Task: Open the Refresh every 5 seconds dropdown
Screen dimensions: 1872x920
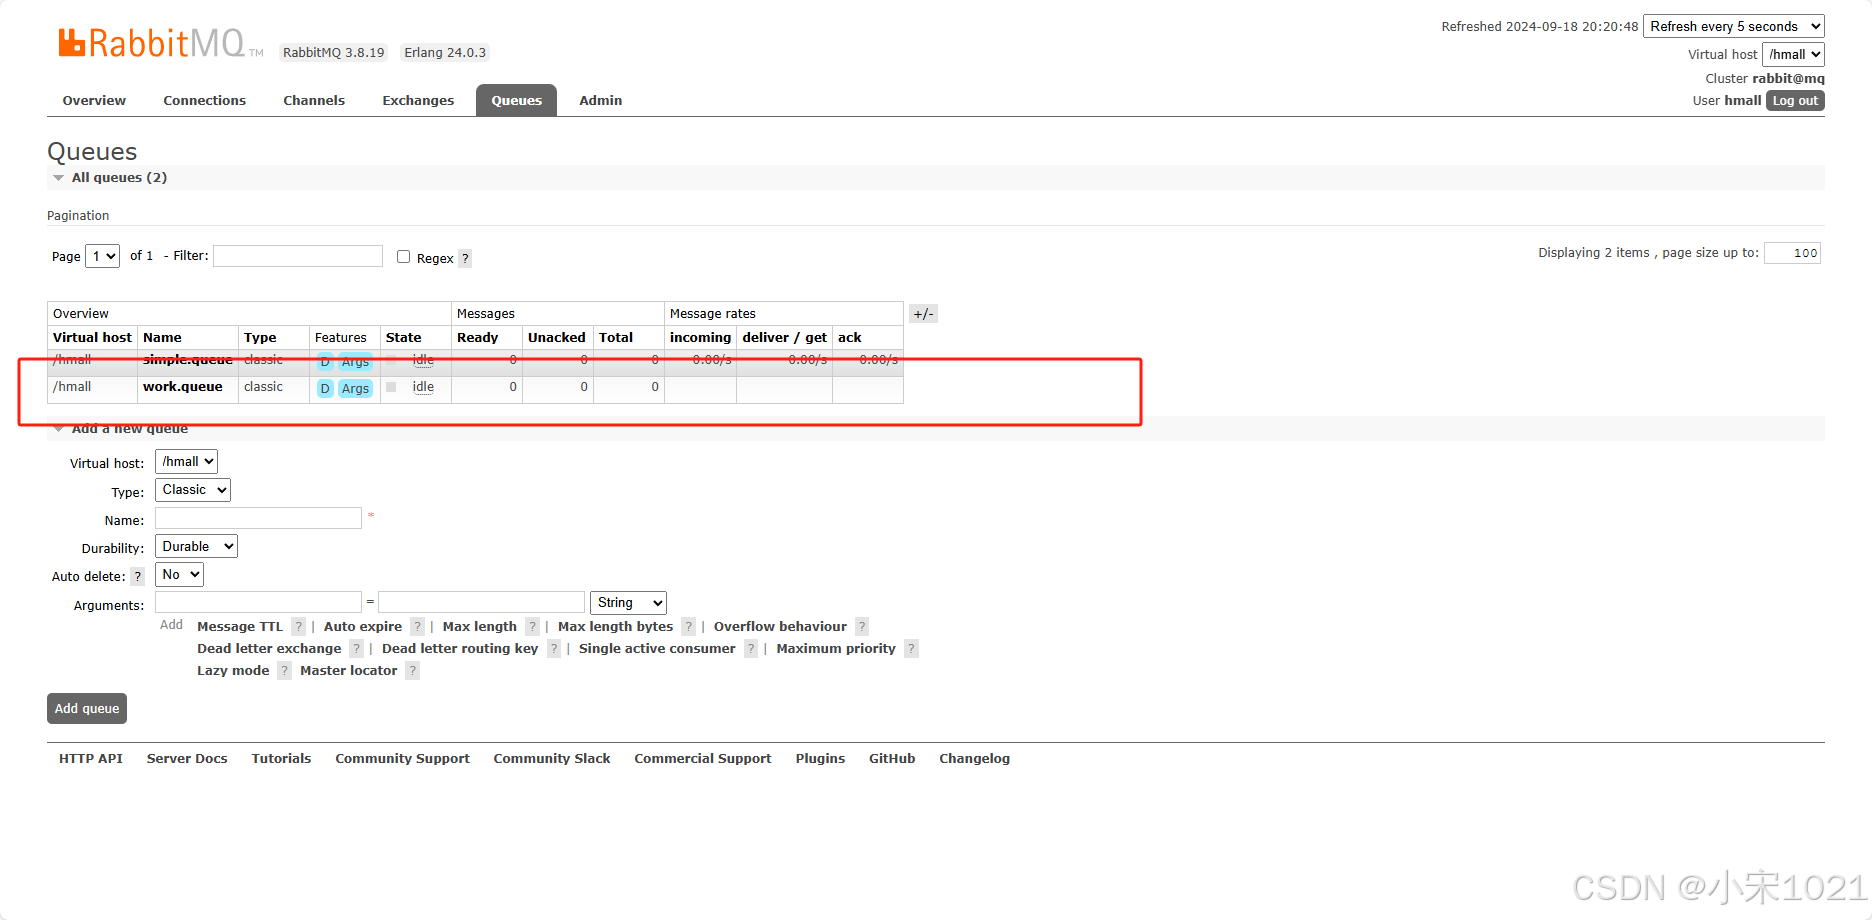Action: (x=1733, y=25)
